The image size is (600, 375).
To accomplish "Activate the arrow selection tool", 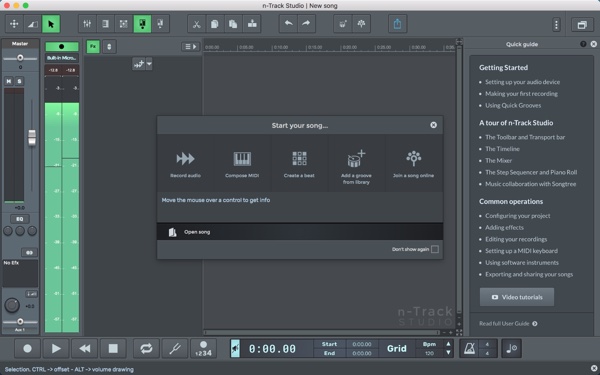I will [51, 24].
